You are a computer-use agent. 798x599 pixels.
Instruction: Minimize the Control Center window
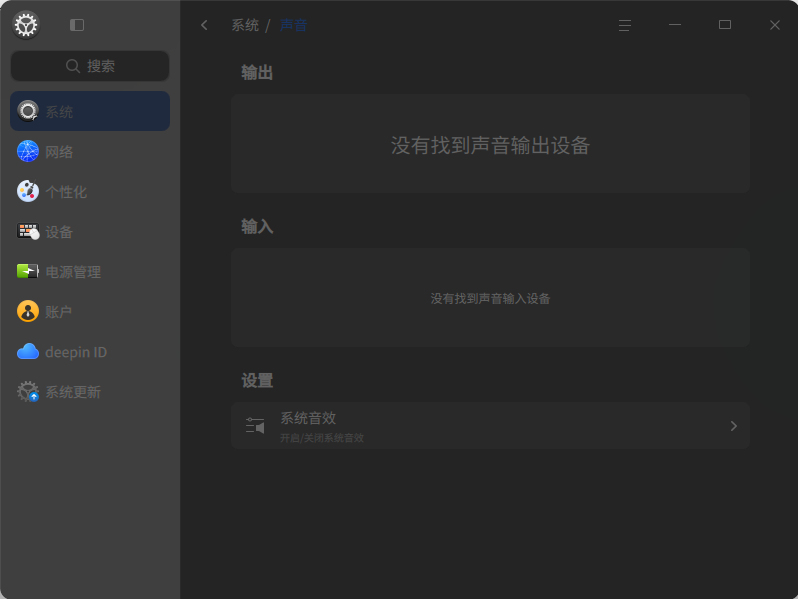tap(675, 24)
